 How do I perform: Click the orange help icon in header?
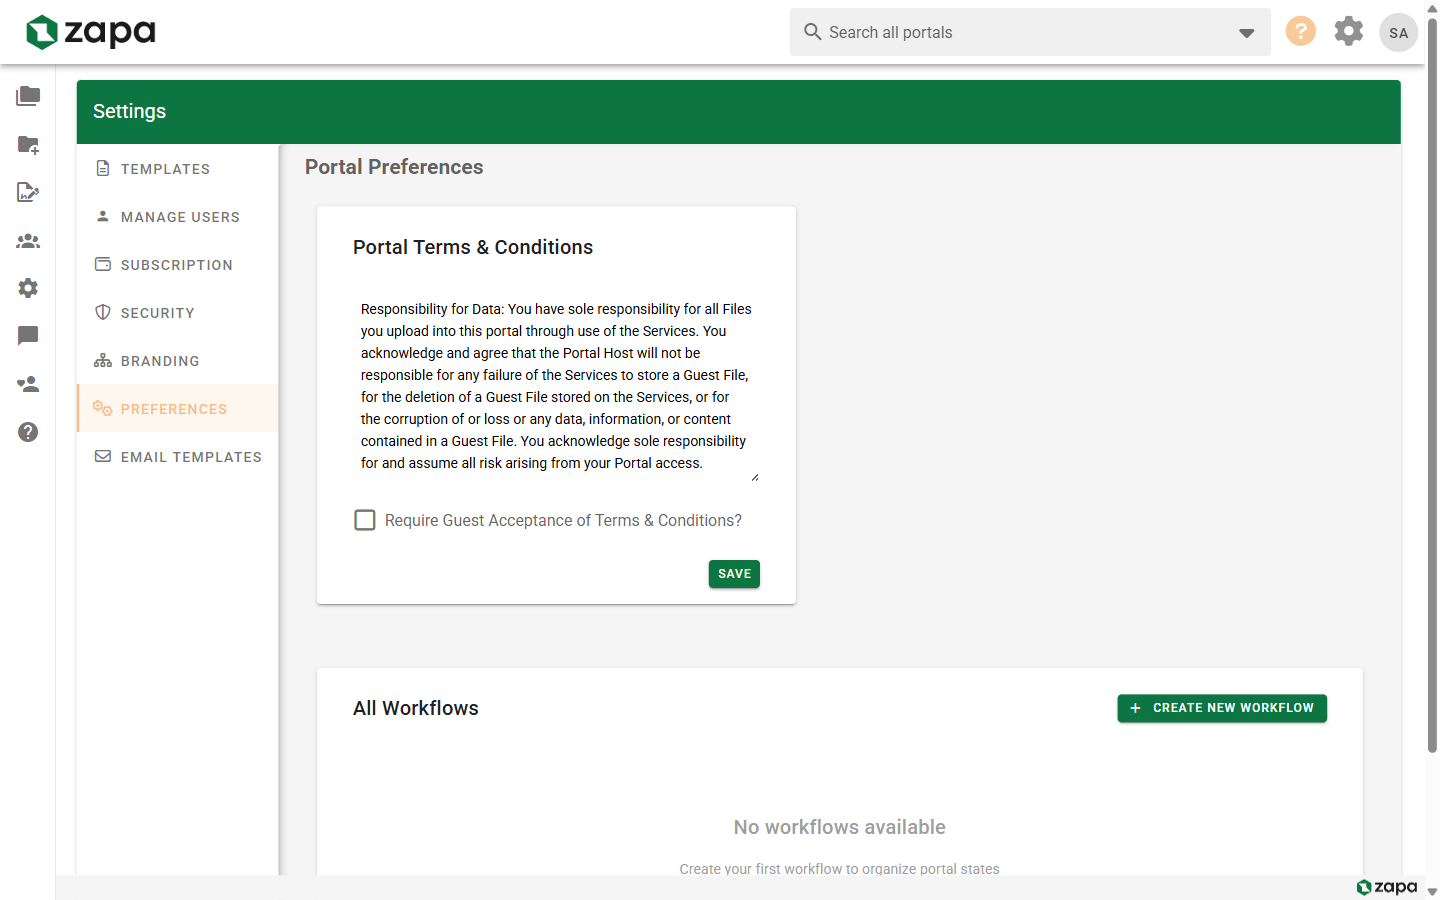(x=1300, y=31)
